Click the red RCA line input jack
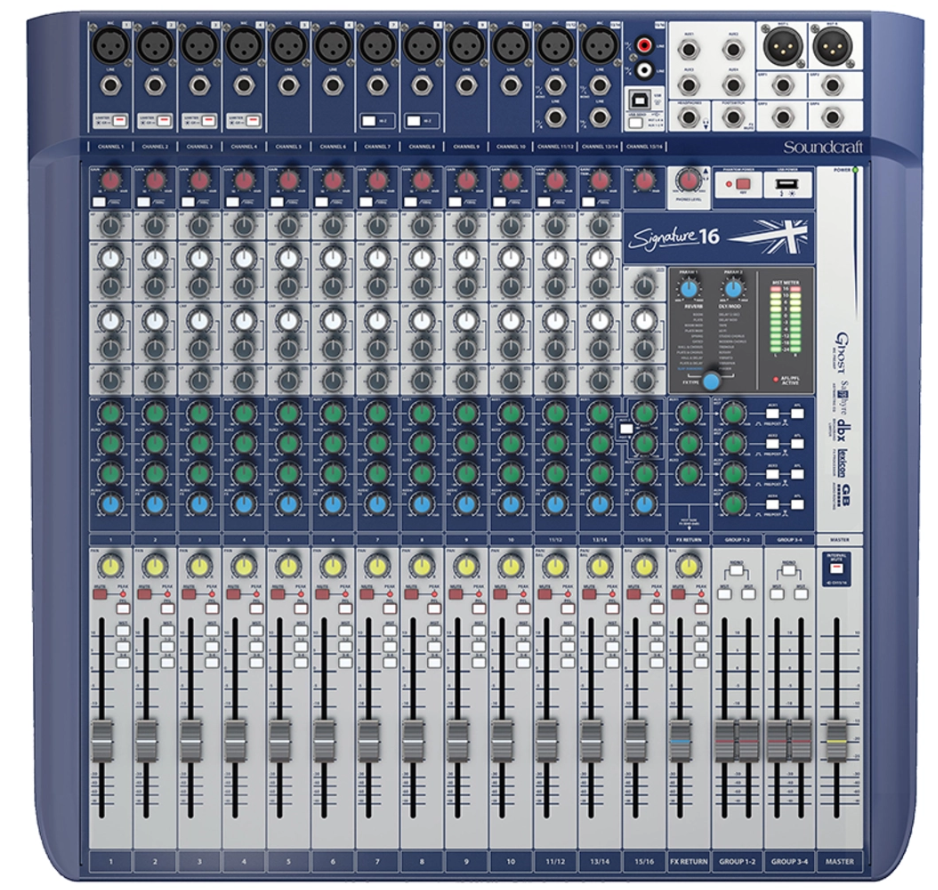 pyautogui.click(x=646, y=44)
